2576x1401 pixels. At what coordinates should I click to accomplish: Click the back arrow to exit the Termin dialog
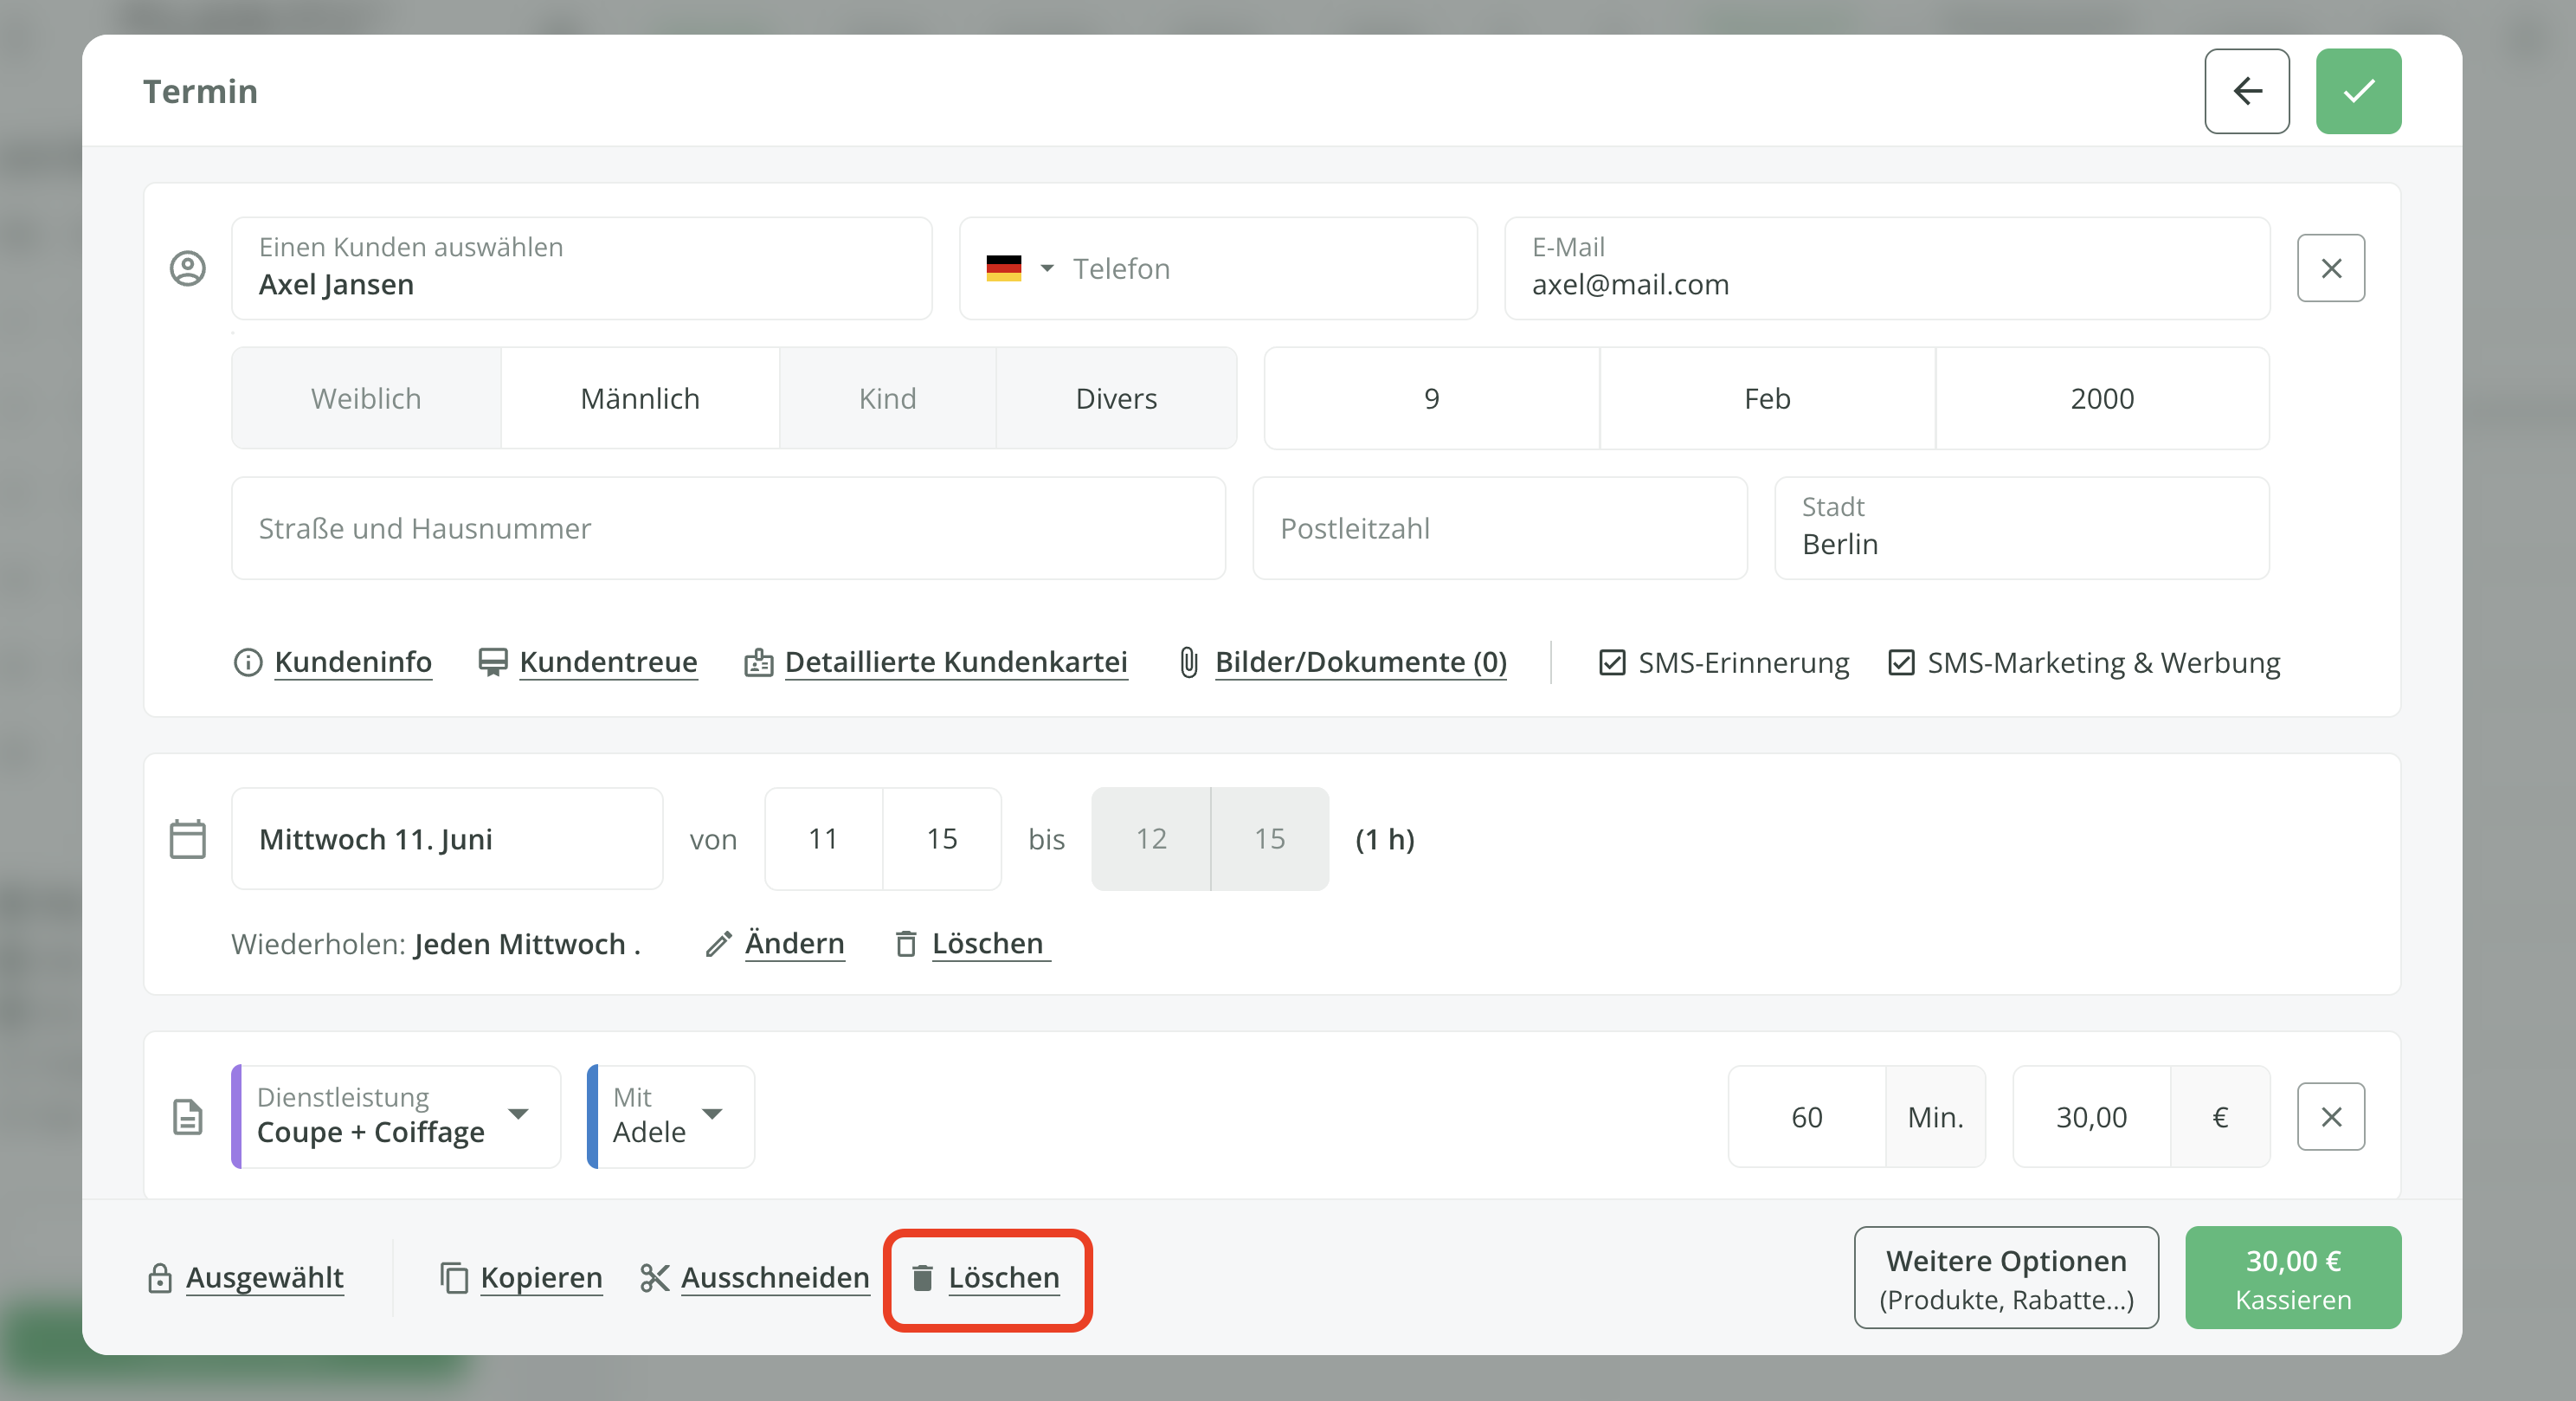click(2247, 91)
